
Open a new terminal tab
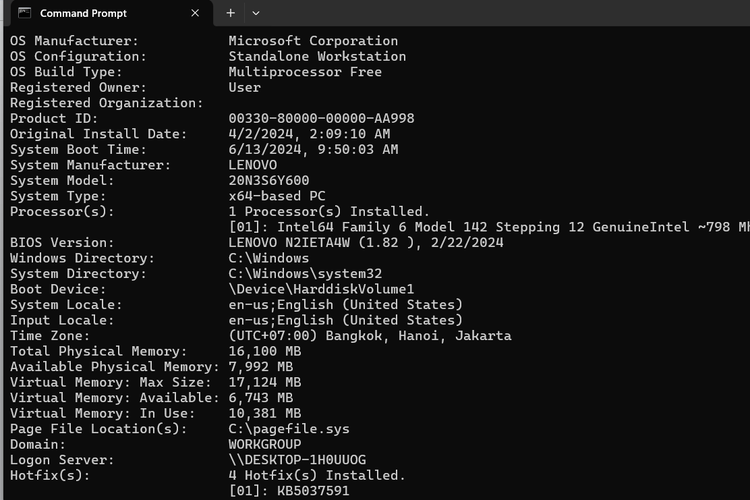(x=230, y=13)
